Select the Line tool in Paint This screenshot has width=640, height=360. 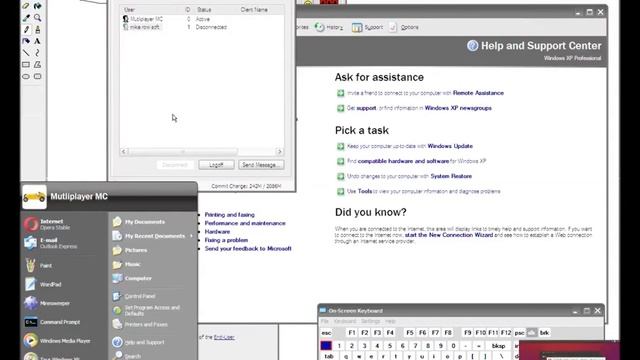[x=26, y=53]
